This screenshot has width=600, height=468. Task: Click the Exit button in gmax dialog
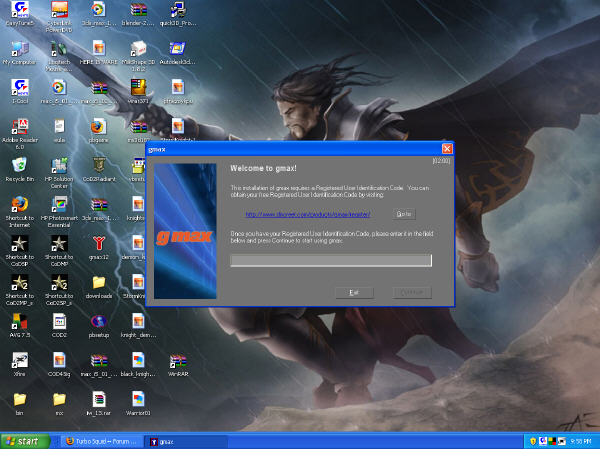pyautogui.click(x=354, y=293)
